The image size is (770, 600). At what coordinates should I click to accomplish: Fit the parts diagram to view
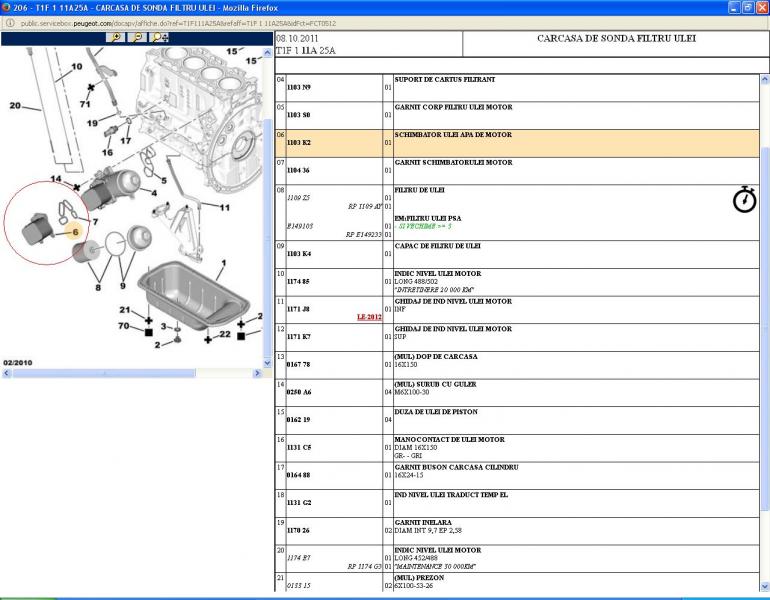click(159, 37)
